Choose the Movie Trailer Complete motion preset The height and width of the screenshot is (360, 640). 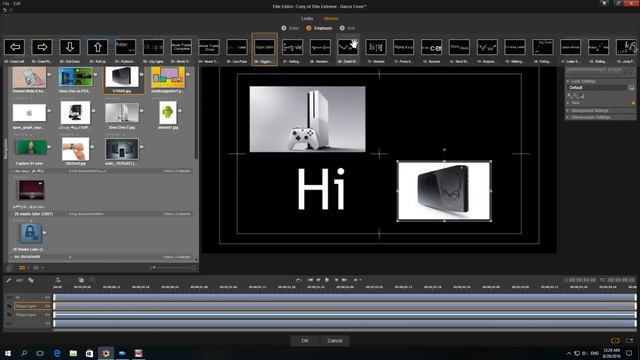[x=181, y=47]
